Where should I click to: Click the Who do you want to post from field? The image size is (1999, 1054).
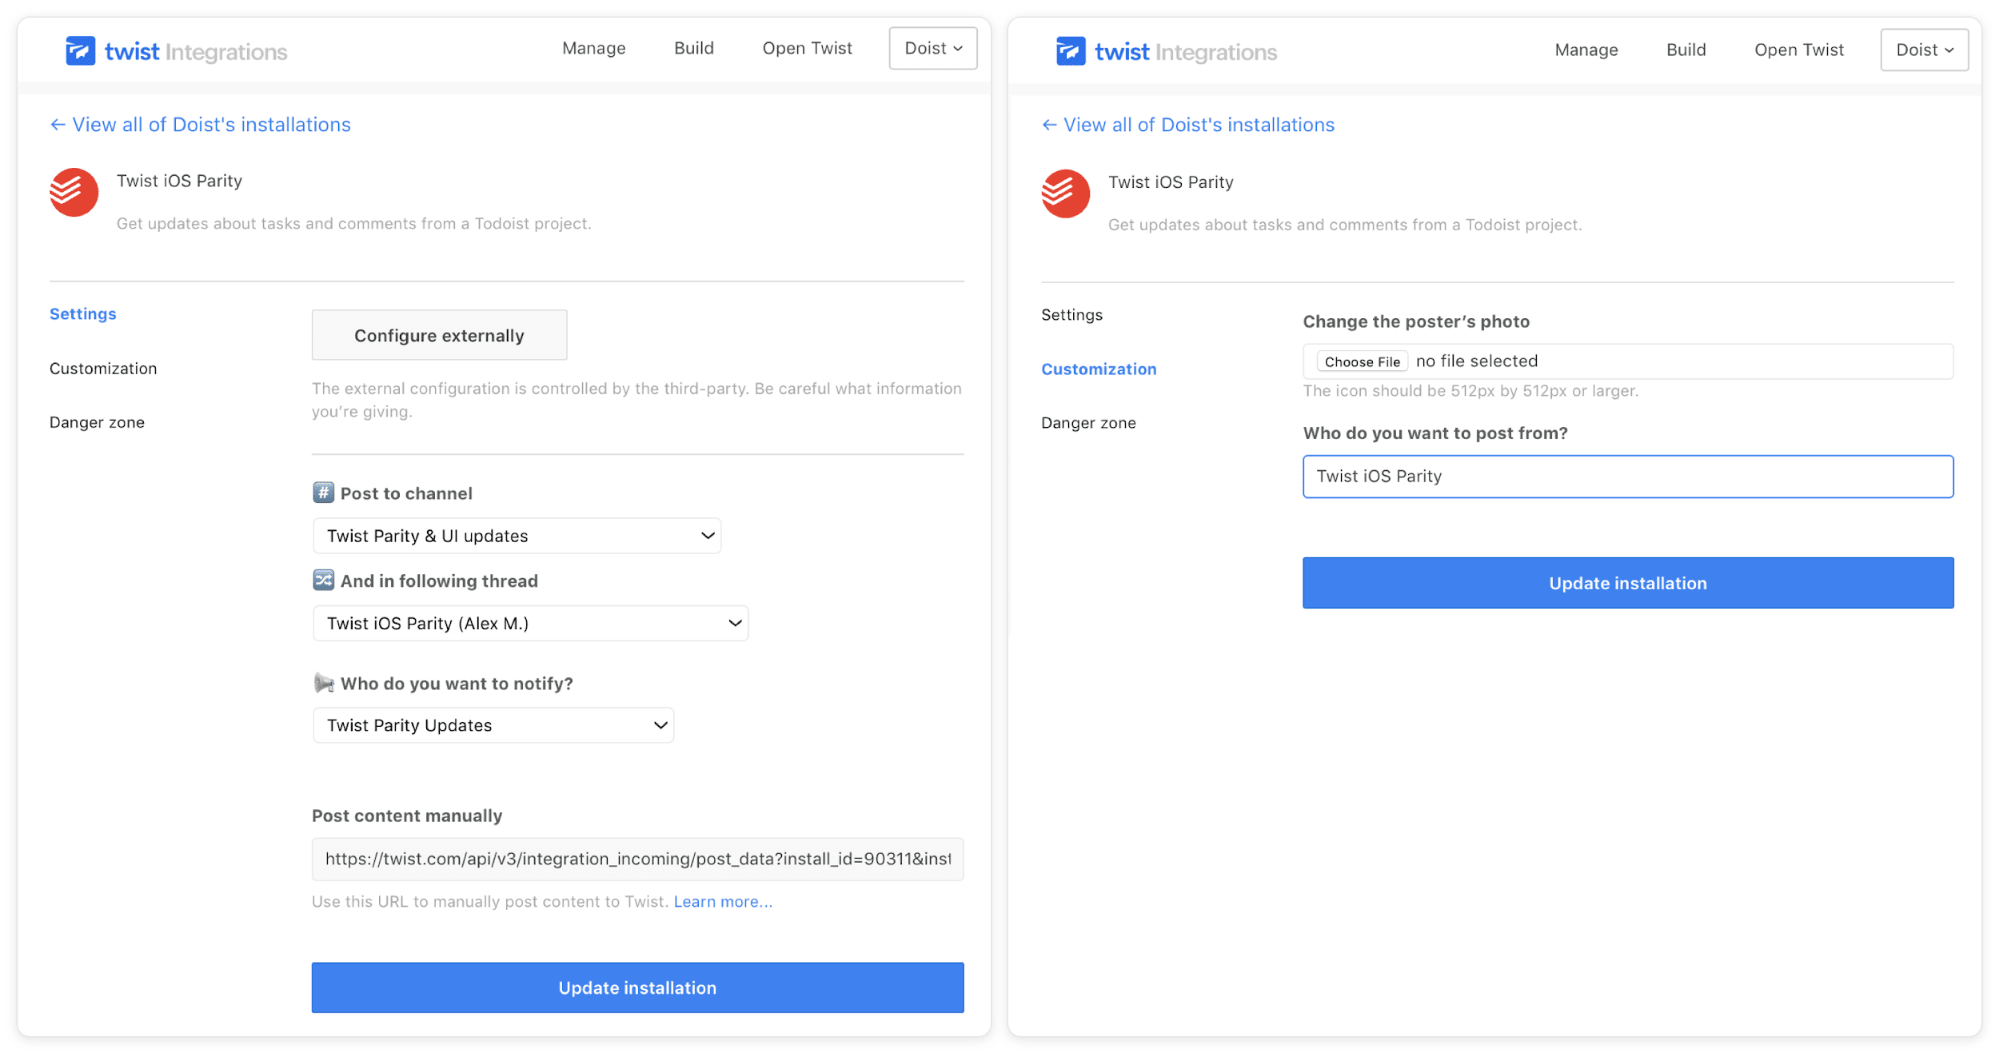click(x=1626, y=477)
